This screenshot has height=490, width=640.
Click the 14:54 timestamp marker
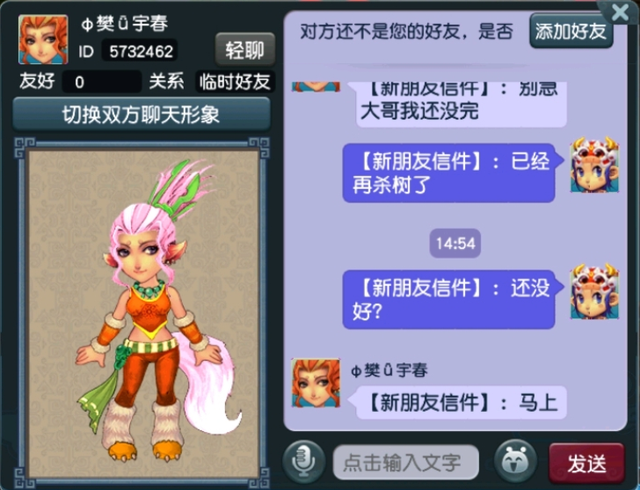point(455,243)
